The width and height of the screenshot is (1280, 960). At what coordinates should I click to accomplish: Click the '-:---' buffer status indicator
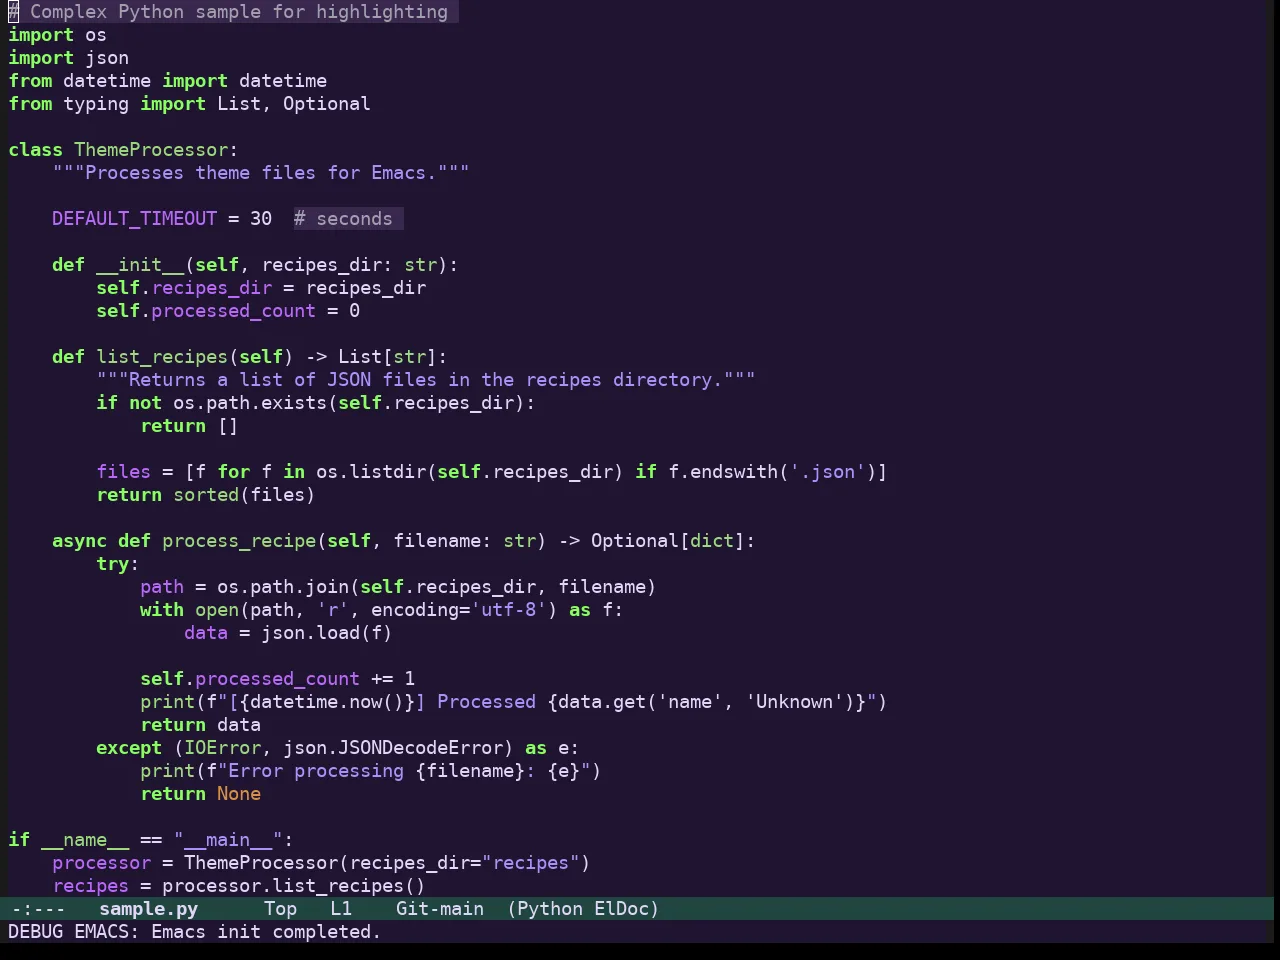[x=37, y=909]
